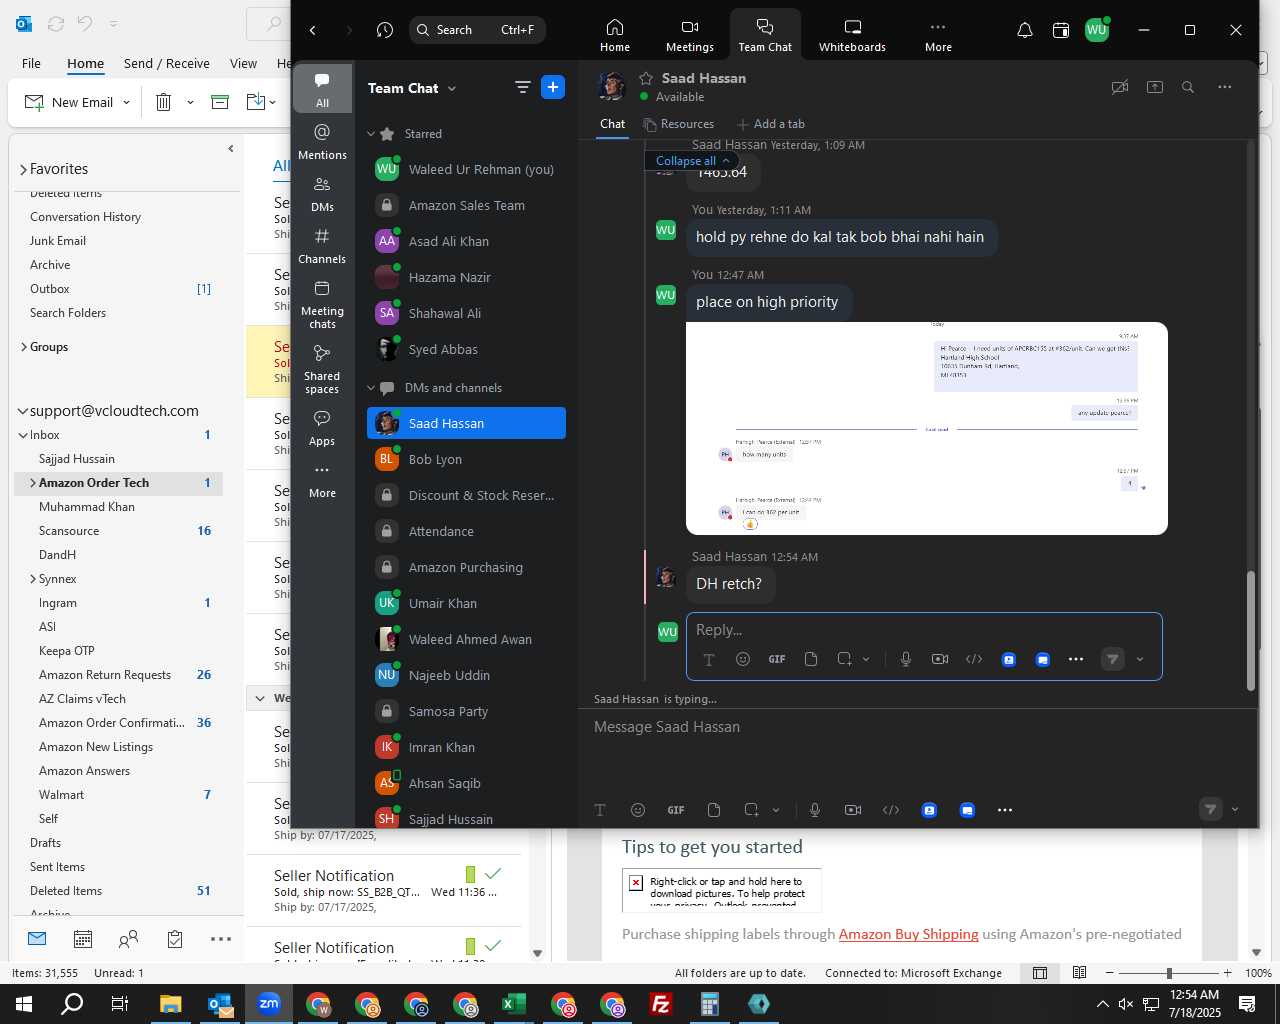This screenshot has width=1280, height=1024.
Task: Open Outlook People view icon
Action: 129,939
